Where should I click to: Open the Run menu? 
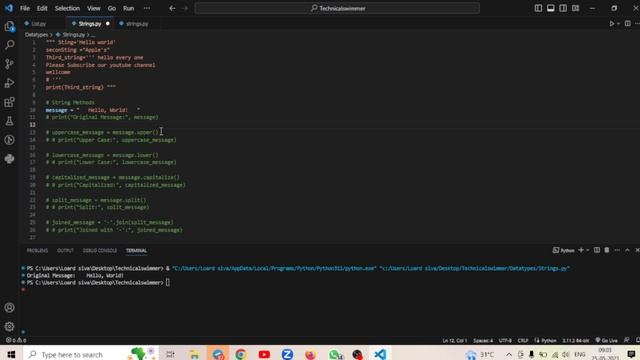[129, 8]
